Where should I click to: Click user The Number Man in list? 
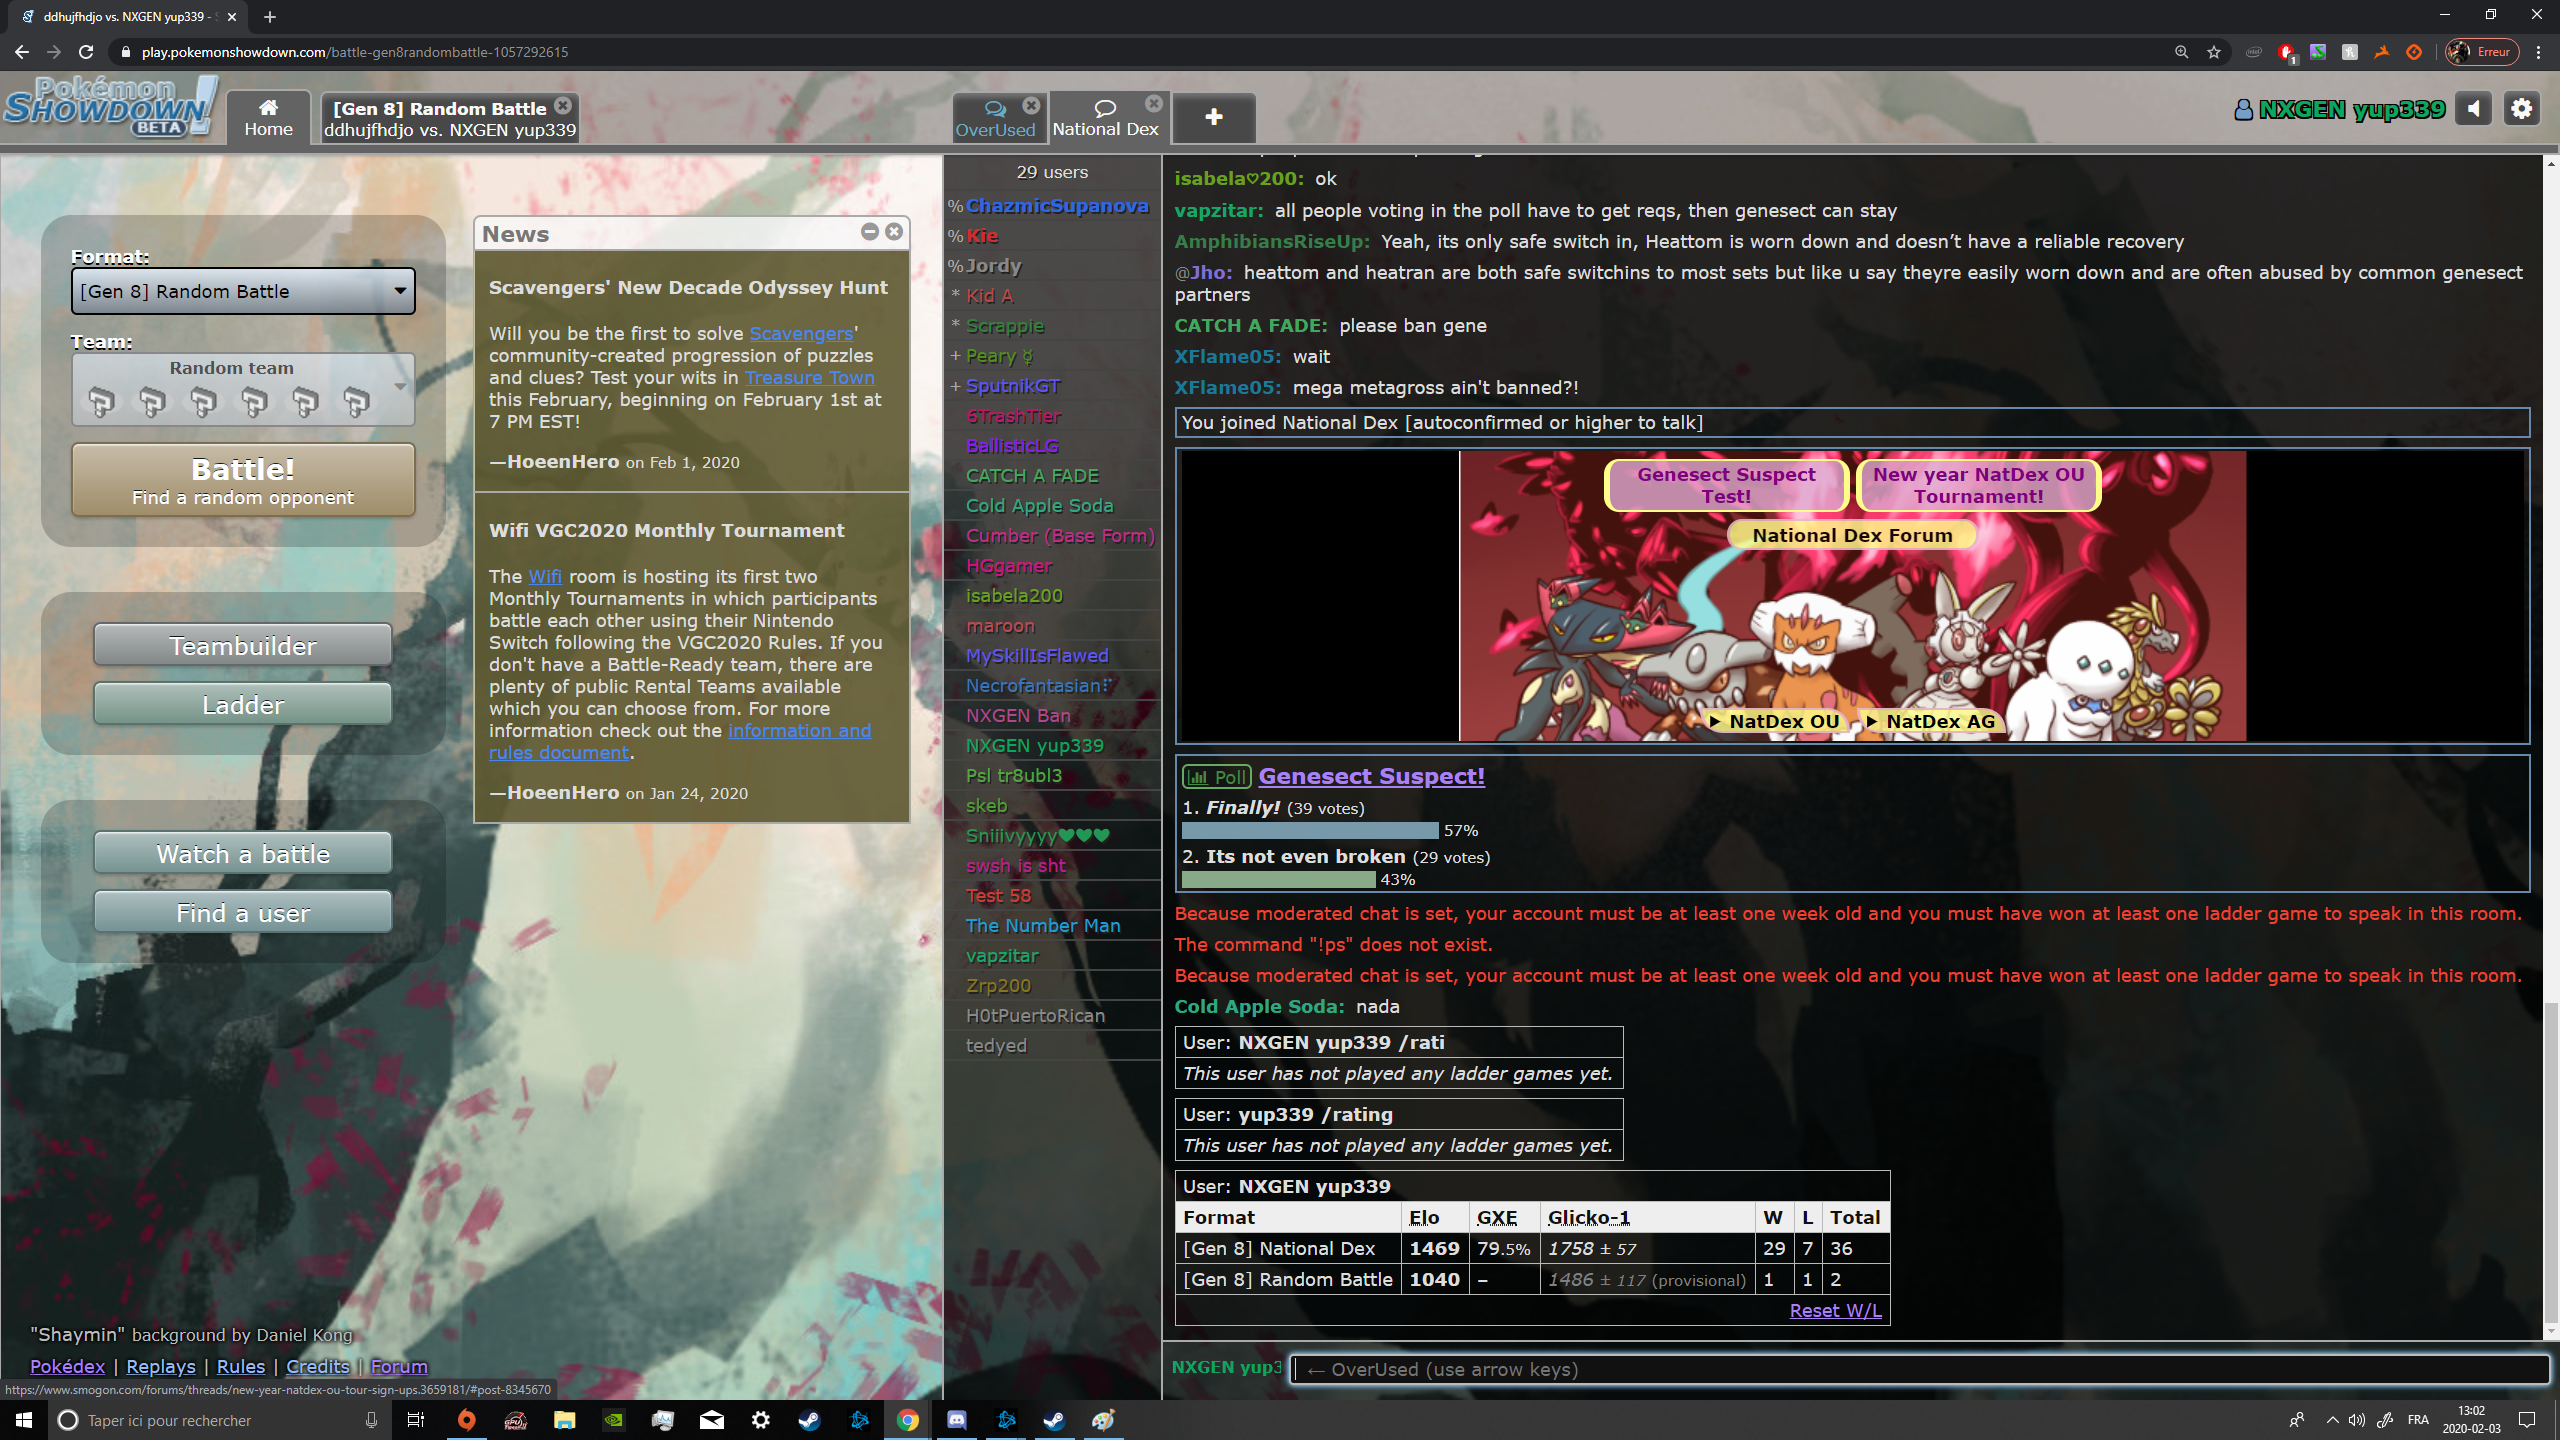pyautogui.click(x=1043, y=925)
